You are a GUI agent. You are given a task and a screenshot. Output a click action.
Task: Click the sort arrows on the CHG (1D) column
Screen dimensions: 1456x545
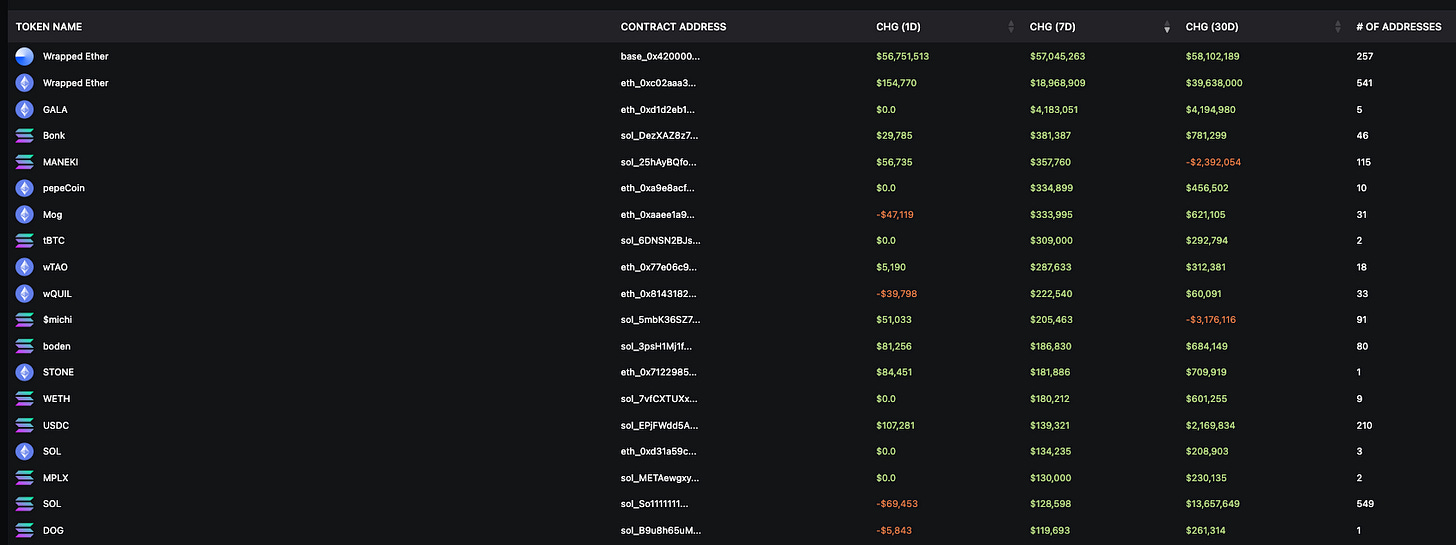(1010, 27)
